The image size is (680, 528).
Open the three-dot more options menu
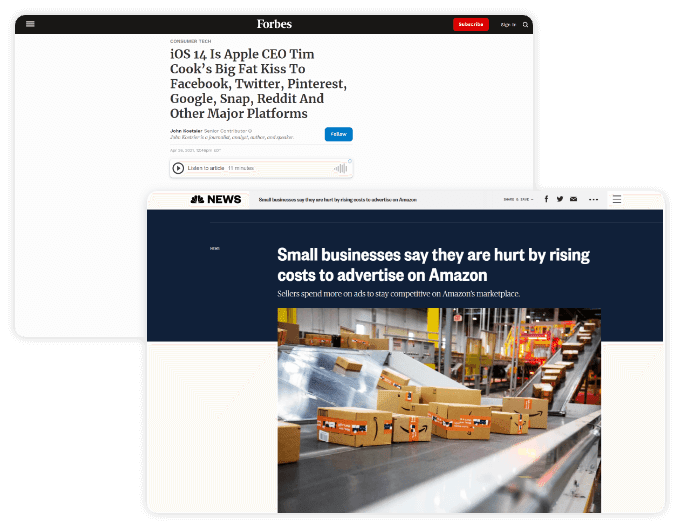[593, 199]
